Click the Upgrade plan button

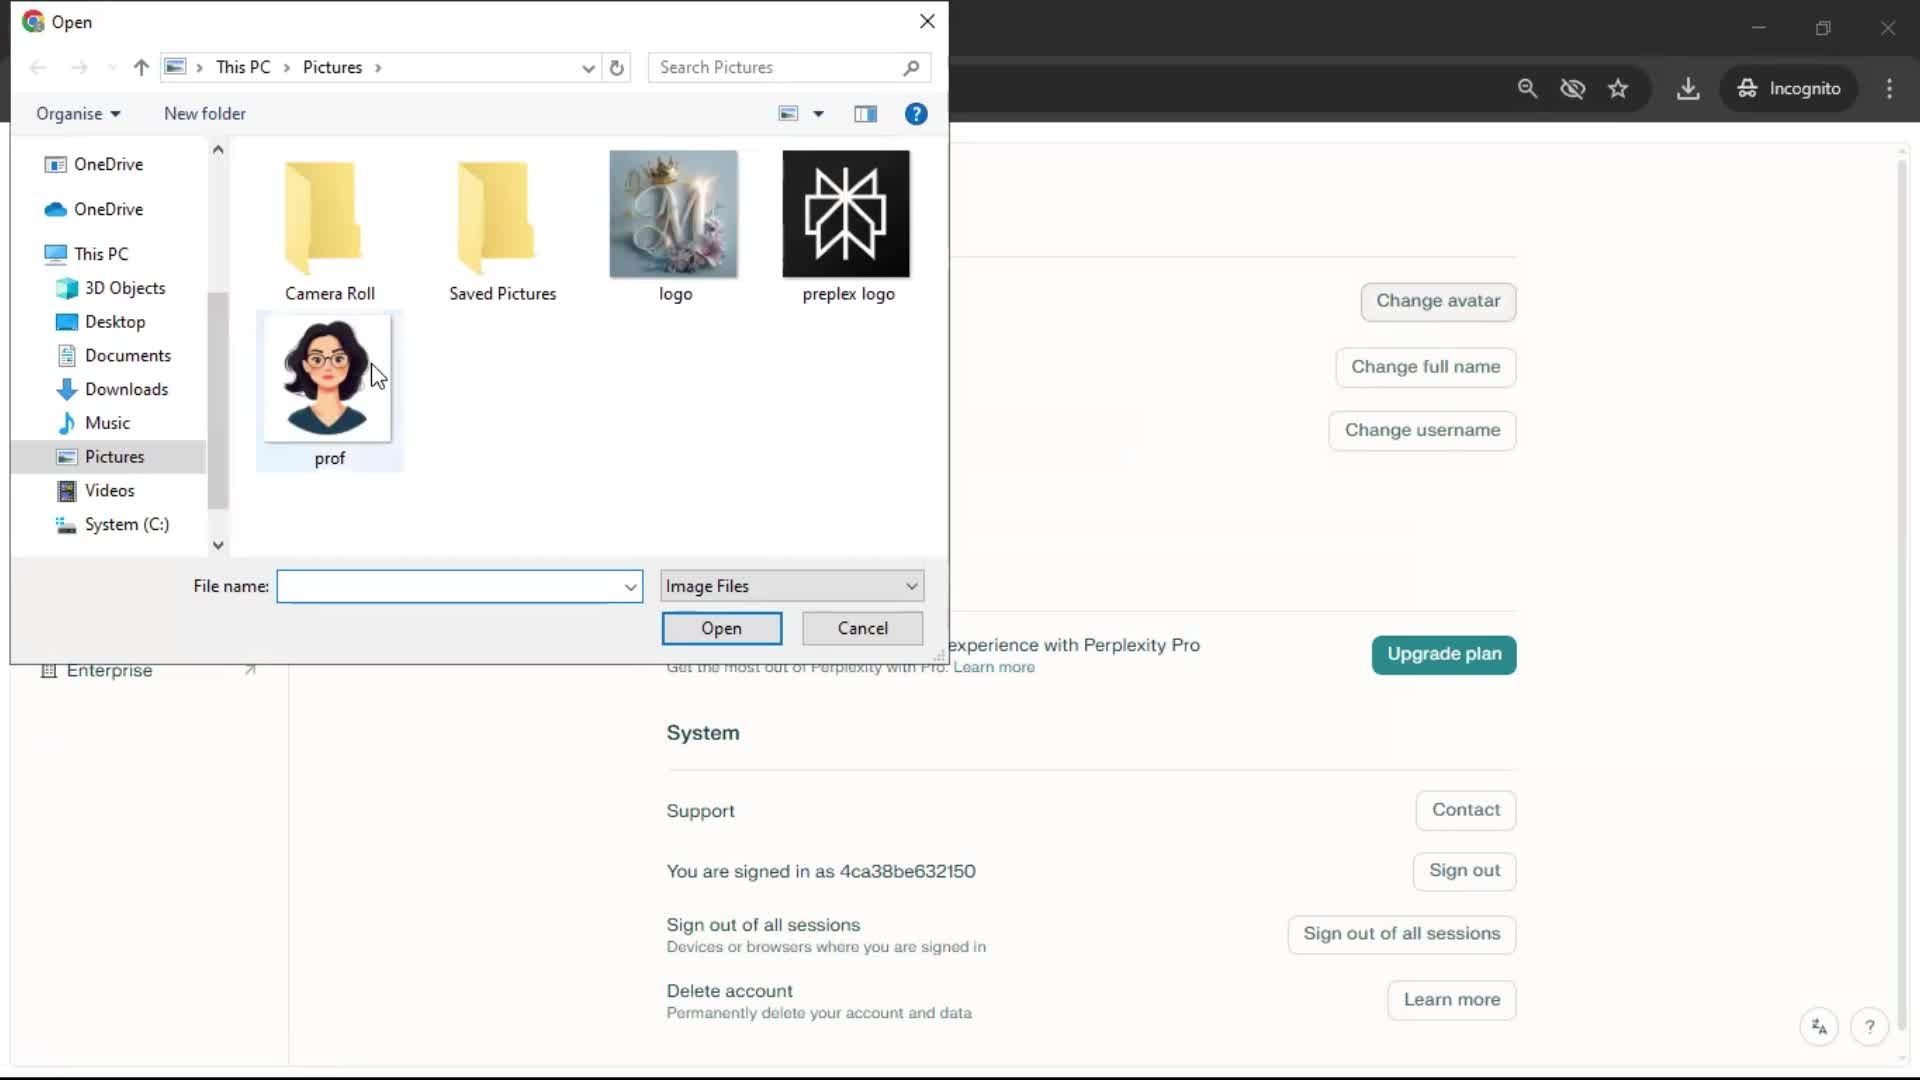1443,654
